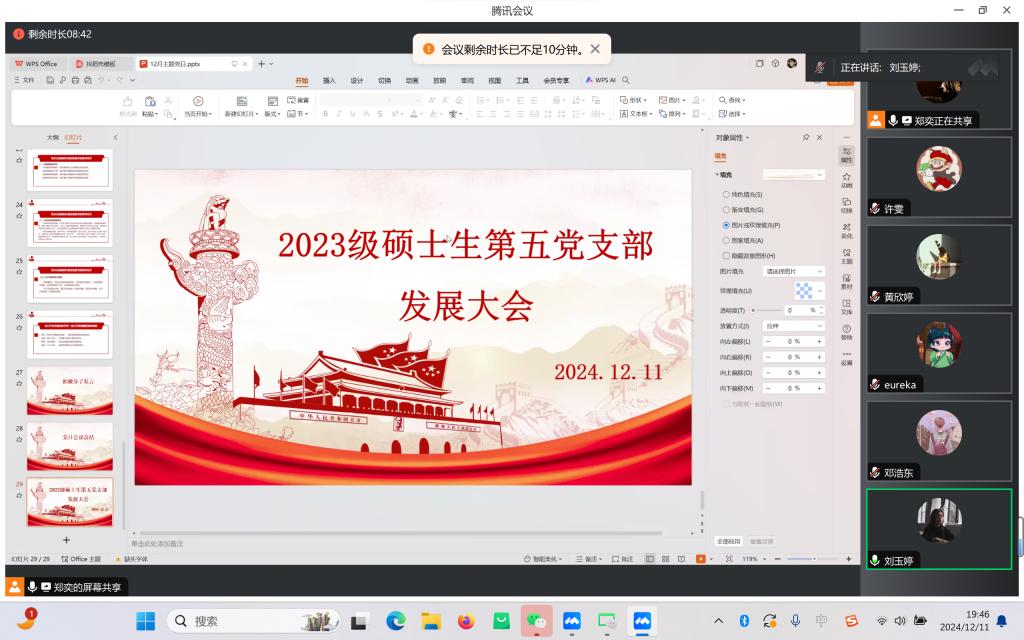Expand the 图片填充 source dropdown
1024x640 pixels.
(x=794, y=271)
